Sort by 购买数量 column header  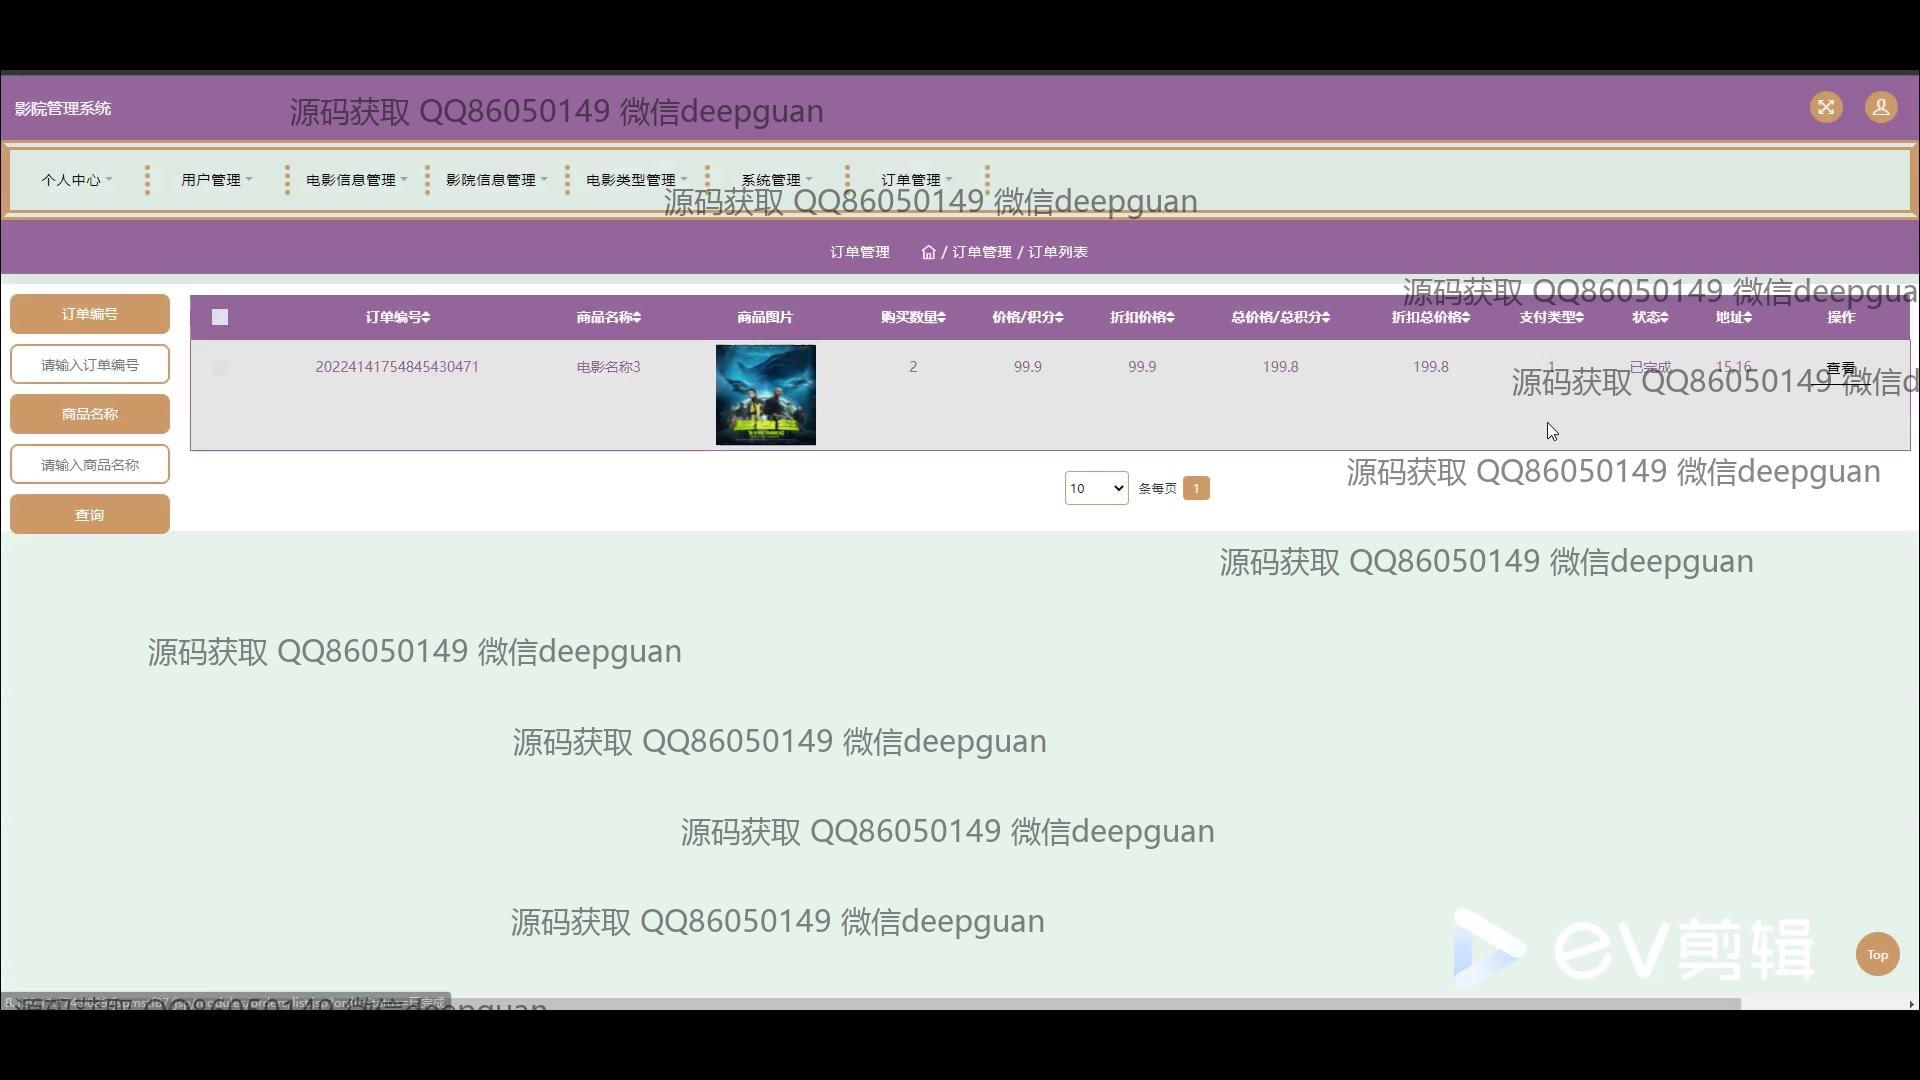point(913,317)
